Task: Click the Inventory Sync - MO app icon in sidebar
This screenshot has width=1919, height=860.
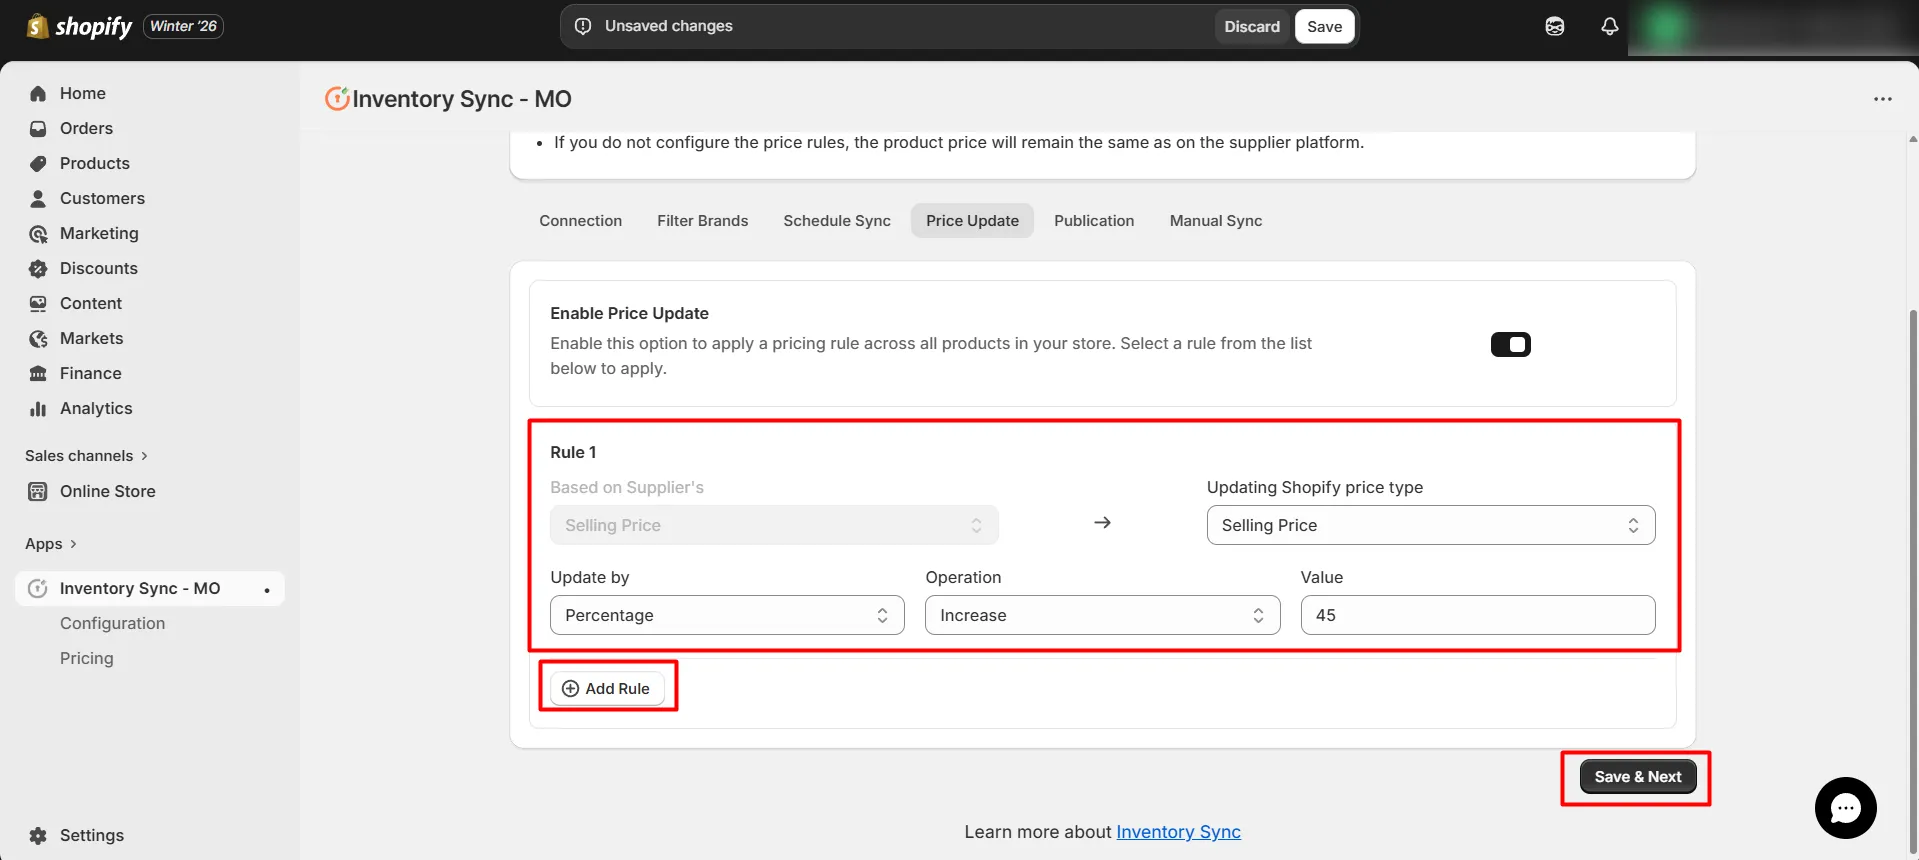Action: (38, 588)
